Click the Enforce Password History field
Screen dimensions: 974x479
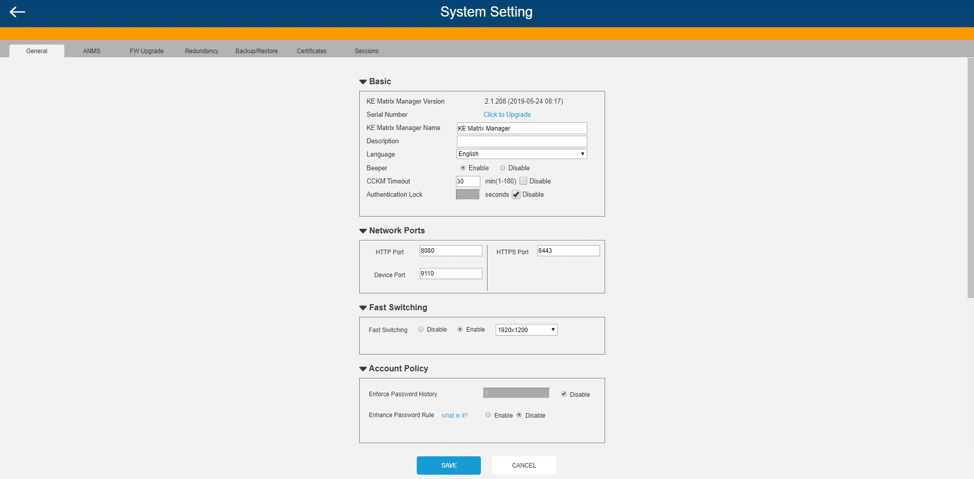516,393
